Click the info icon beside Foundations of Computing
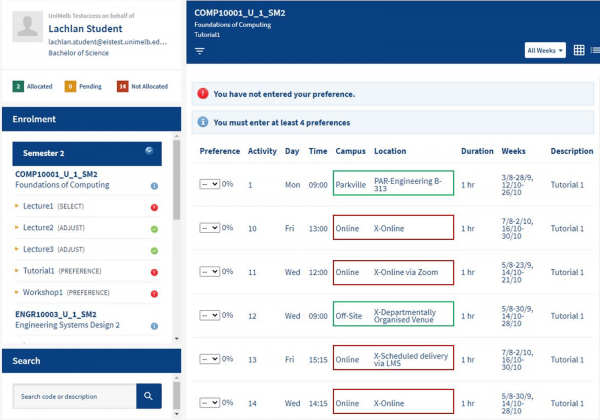The width and height of the screenshot is (600, 420). tap(154, 186)
